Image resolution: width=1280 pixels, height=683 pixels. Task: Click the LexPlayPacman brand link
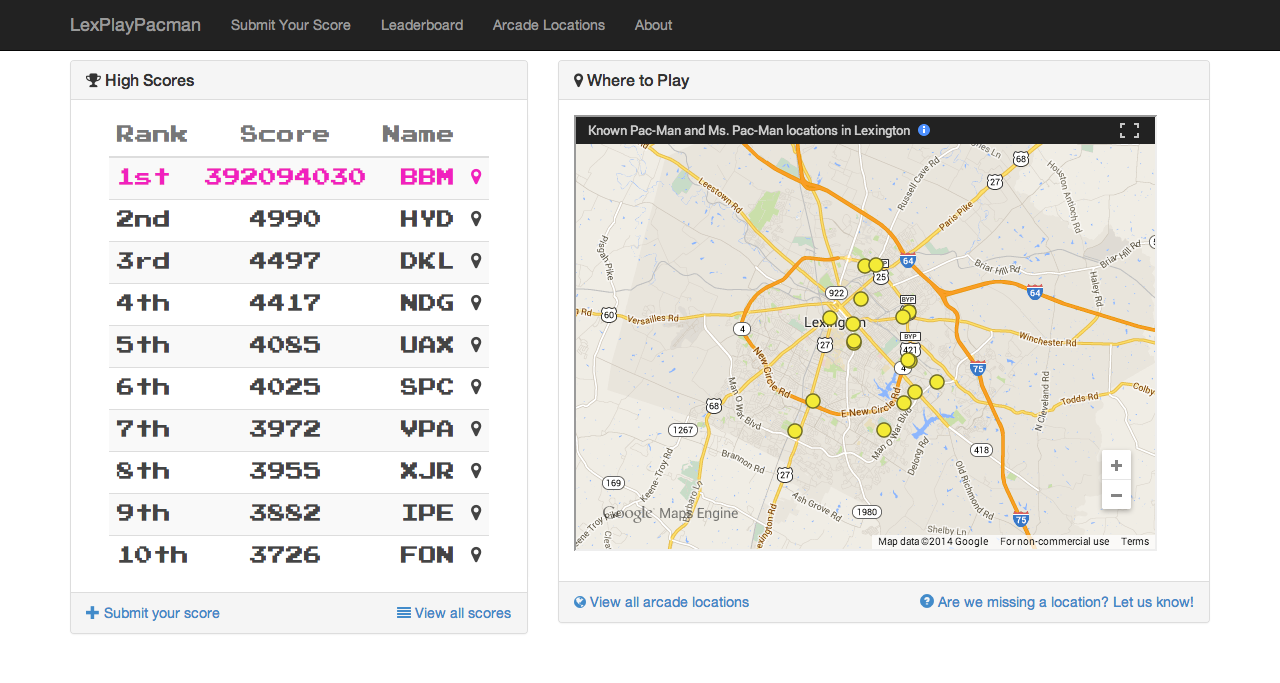pyautogui.click(x=135, y=25)
